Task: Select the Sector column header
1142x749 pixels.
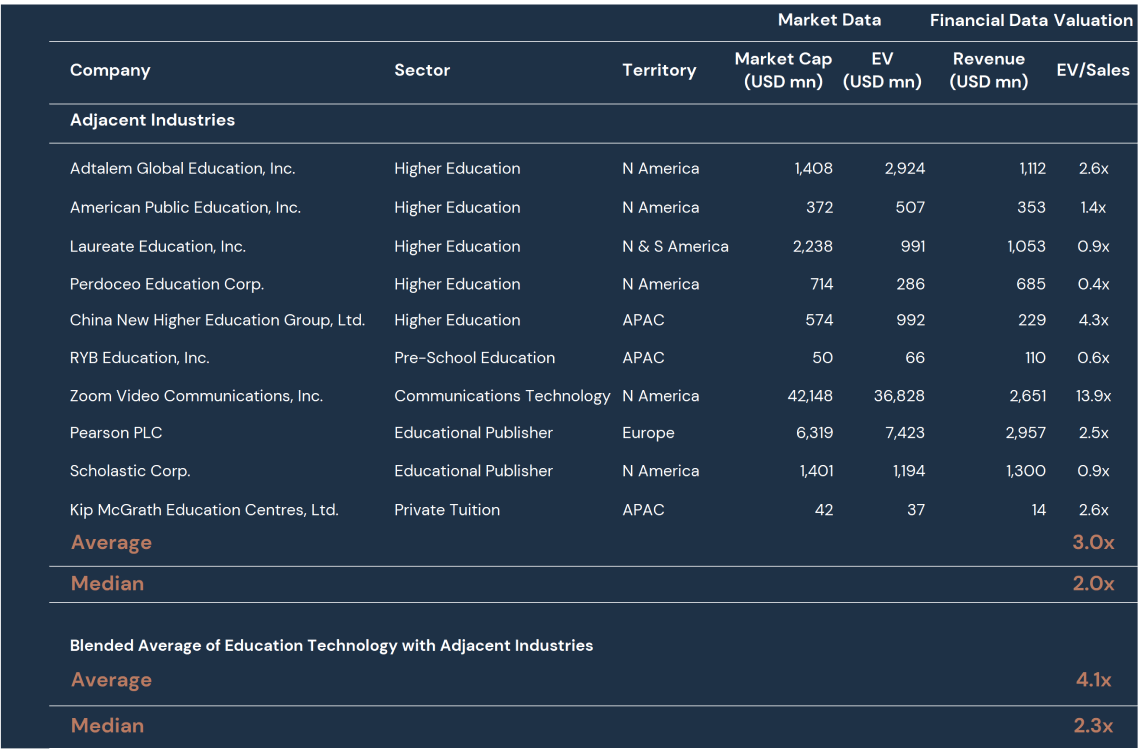Action: tap(422, 70)
